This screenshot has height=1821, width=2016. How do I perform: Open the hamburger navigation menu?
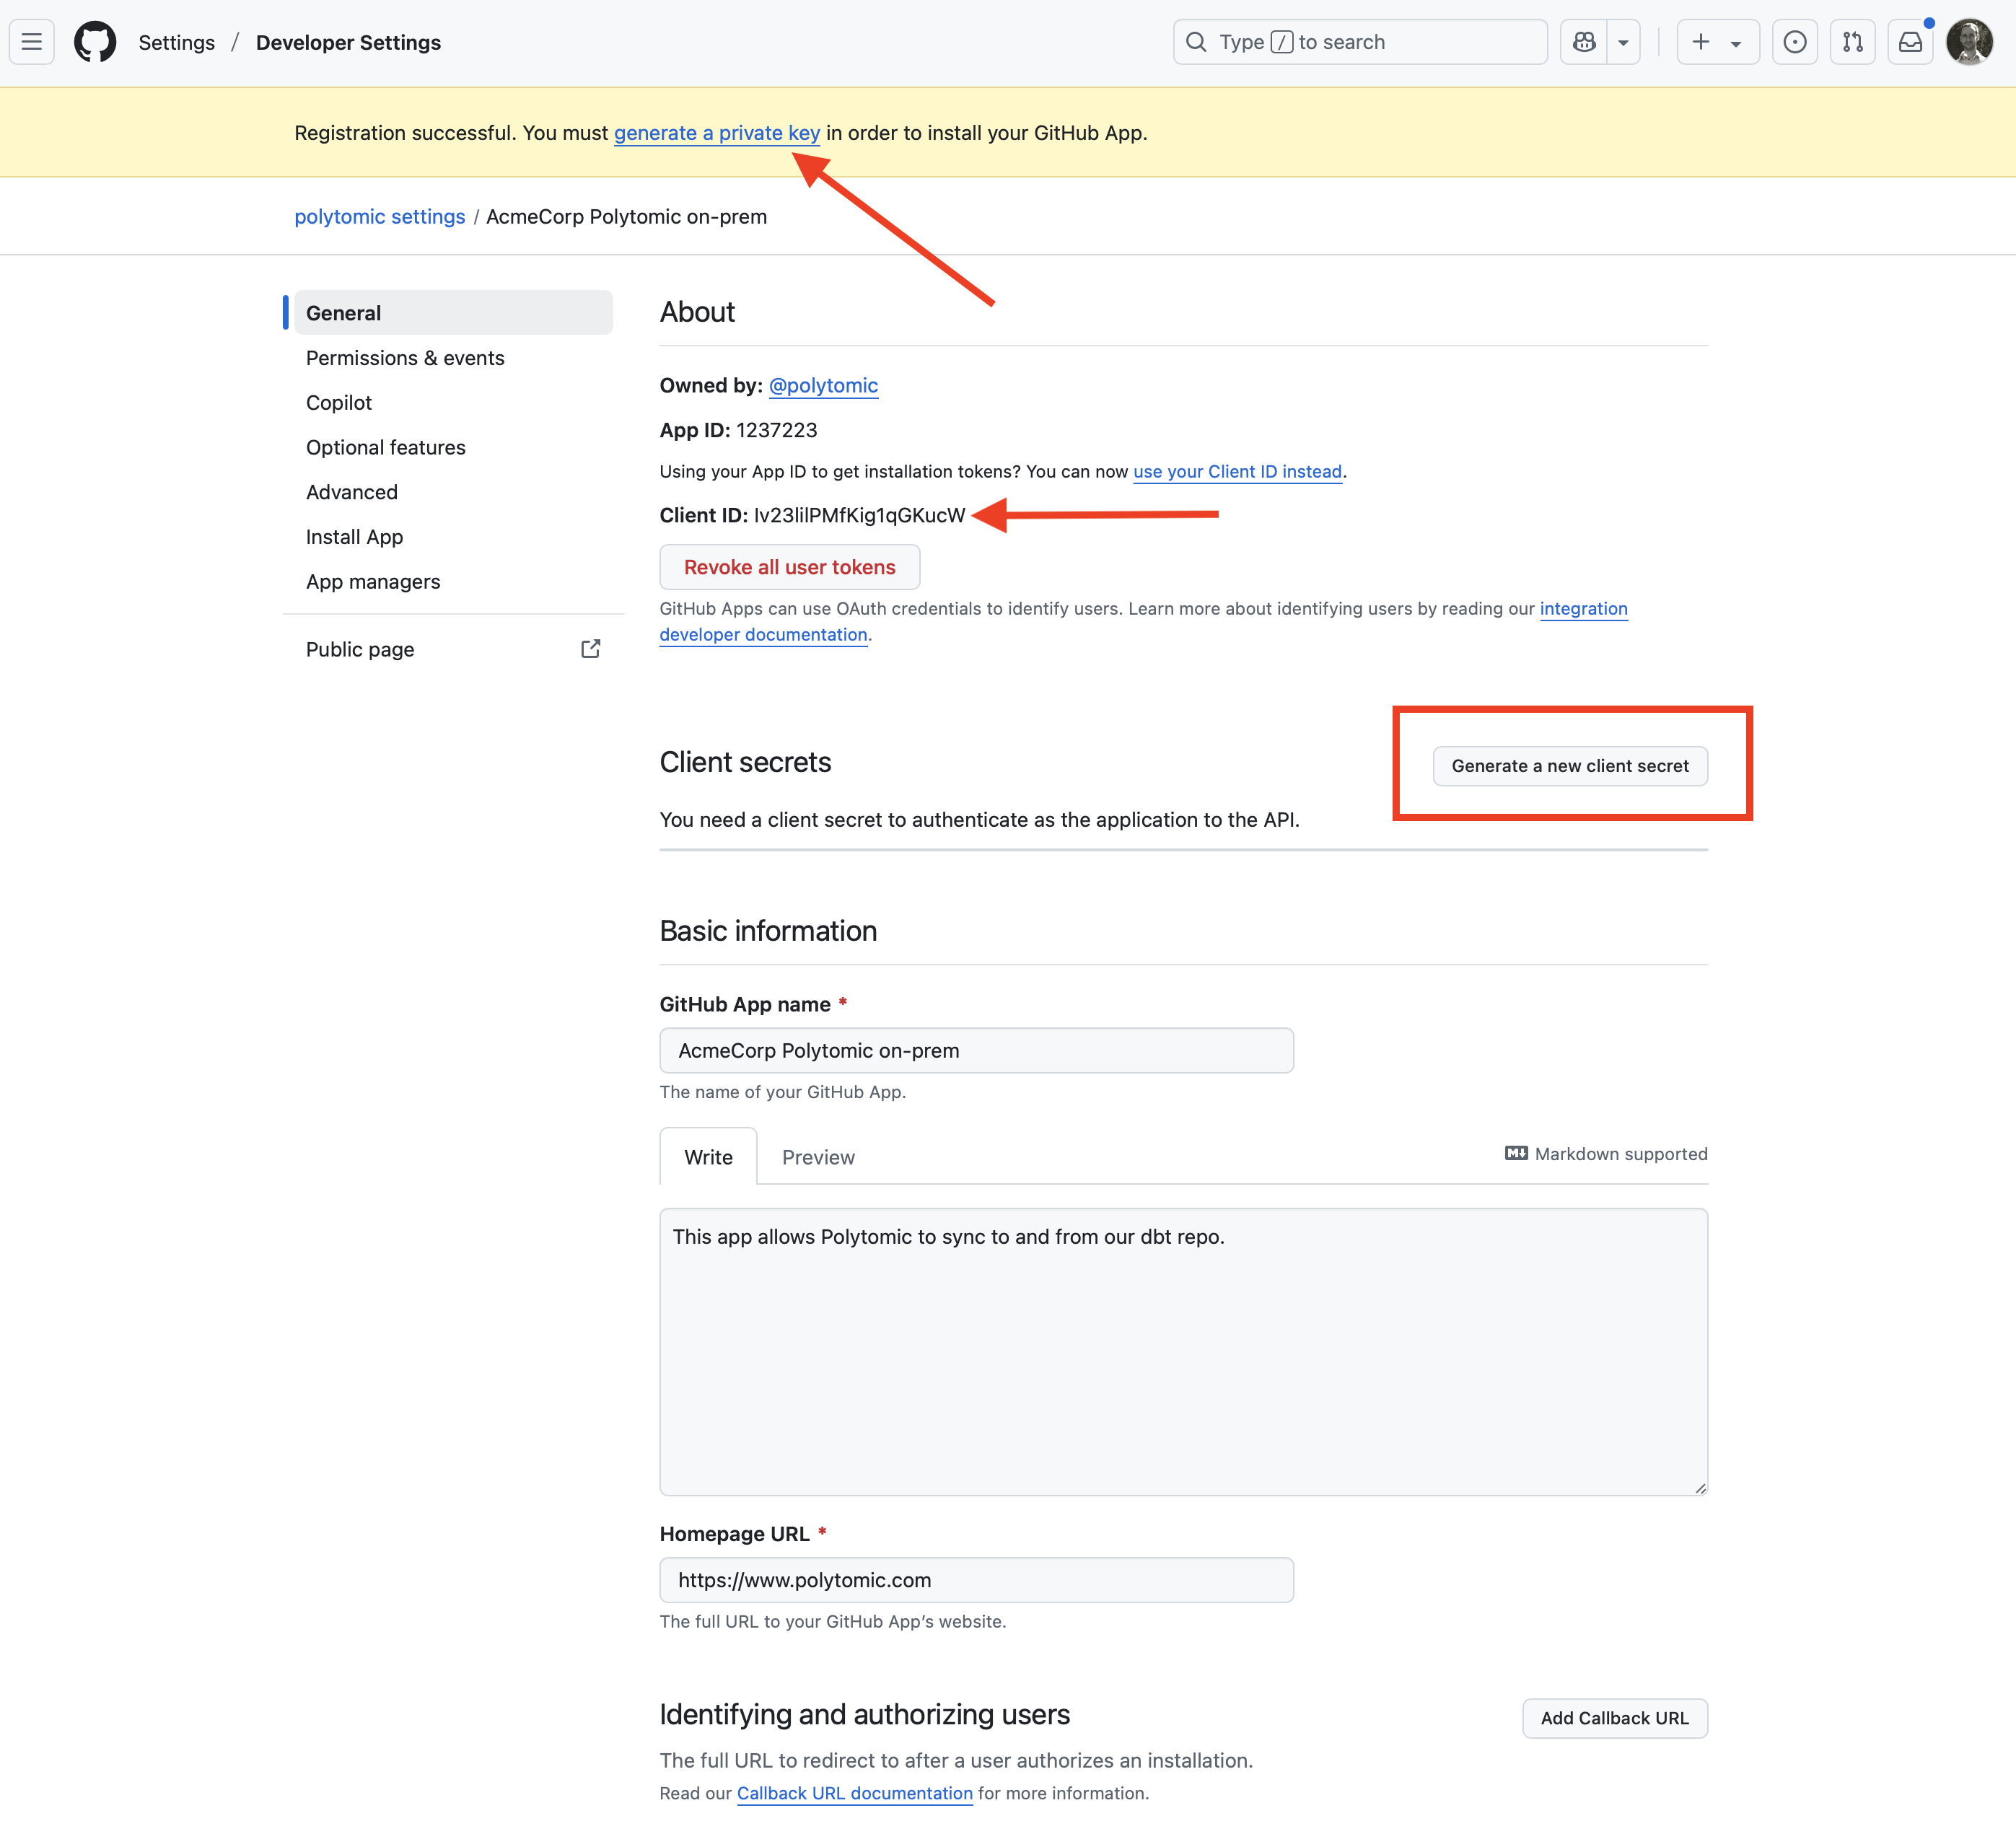[32, 42]
